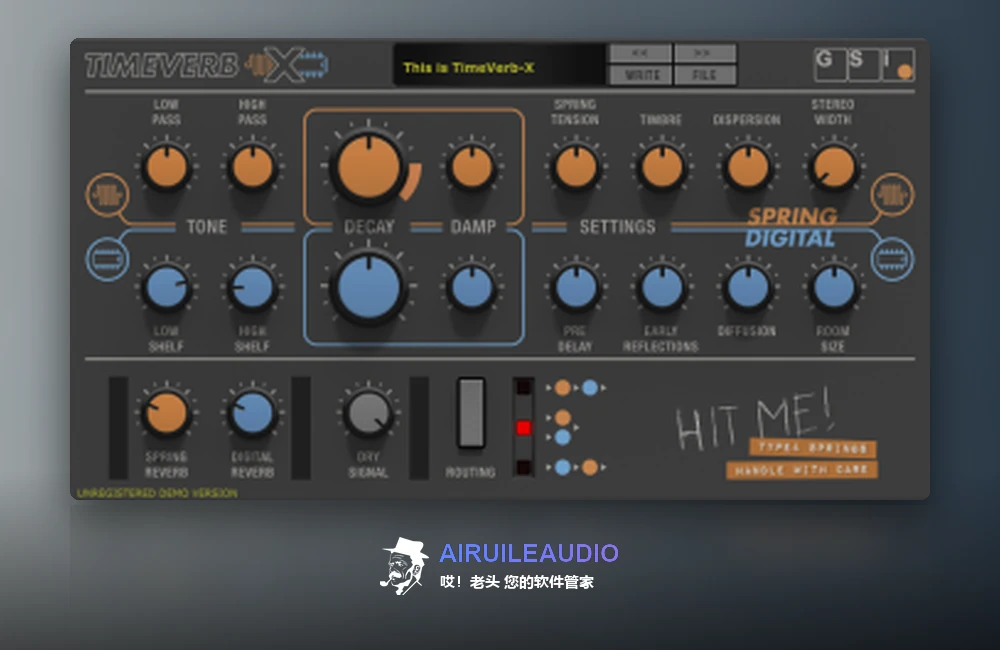Adjust the Early Reflections knob
Viewport: 1000px width, 650px height.
tap(662, 288)
